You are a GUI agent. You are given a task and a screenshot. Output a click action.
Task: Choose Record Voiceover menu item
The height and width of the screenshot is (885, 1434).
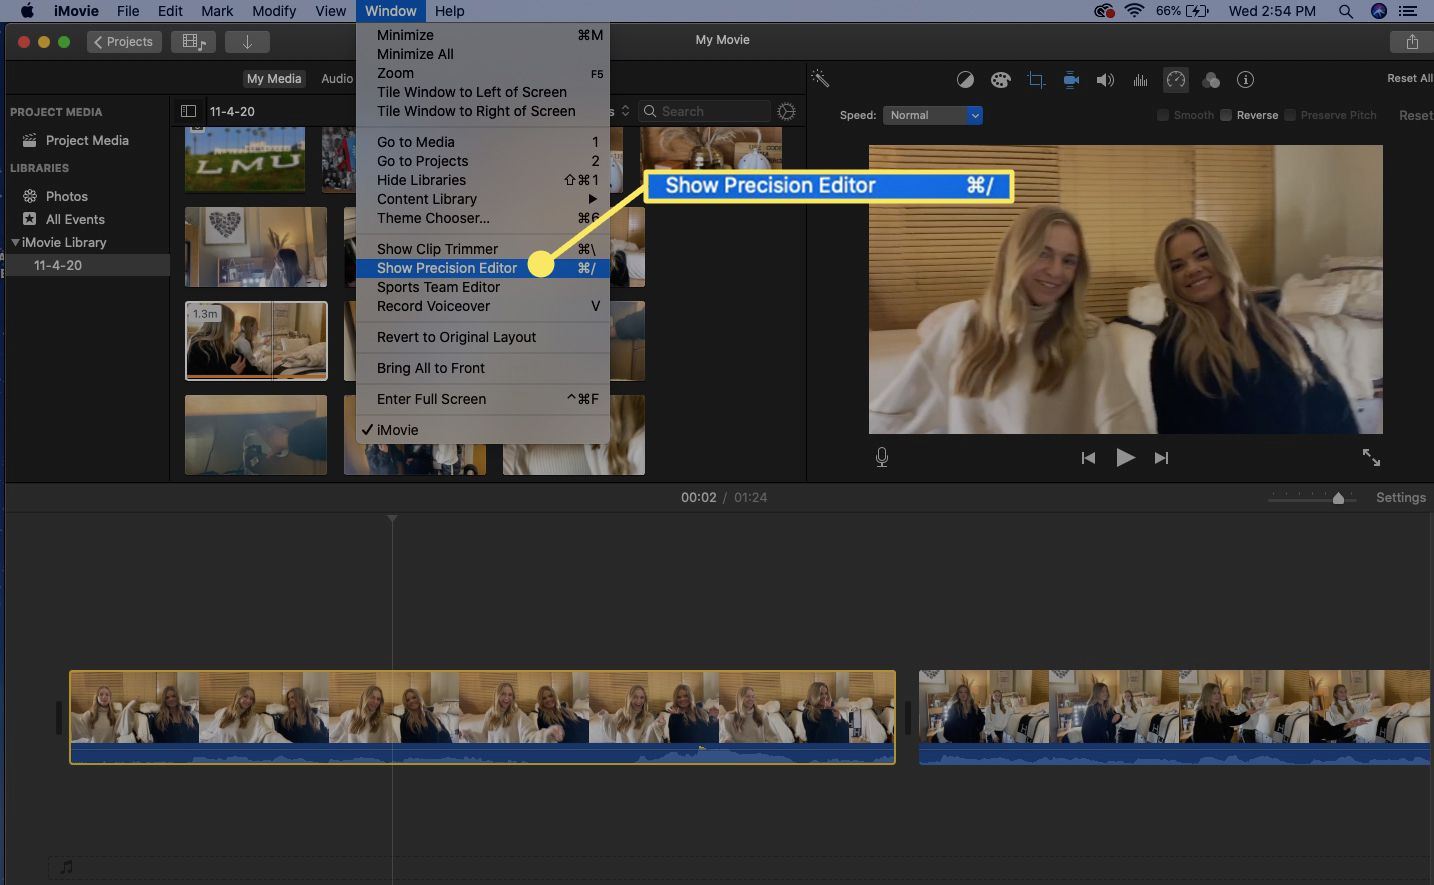click(x=483, y=306)
